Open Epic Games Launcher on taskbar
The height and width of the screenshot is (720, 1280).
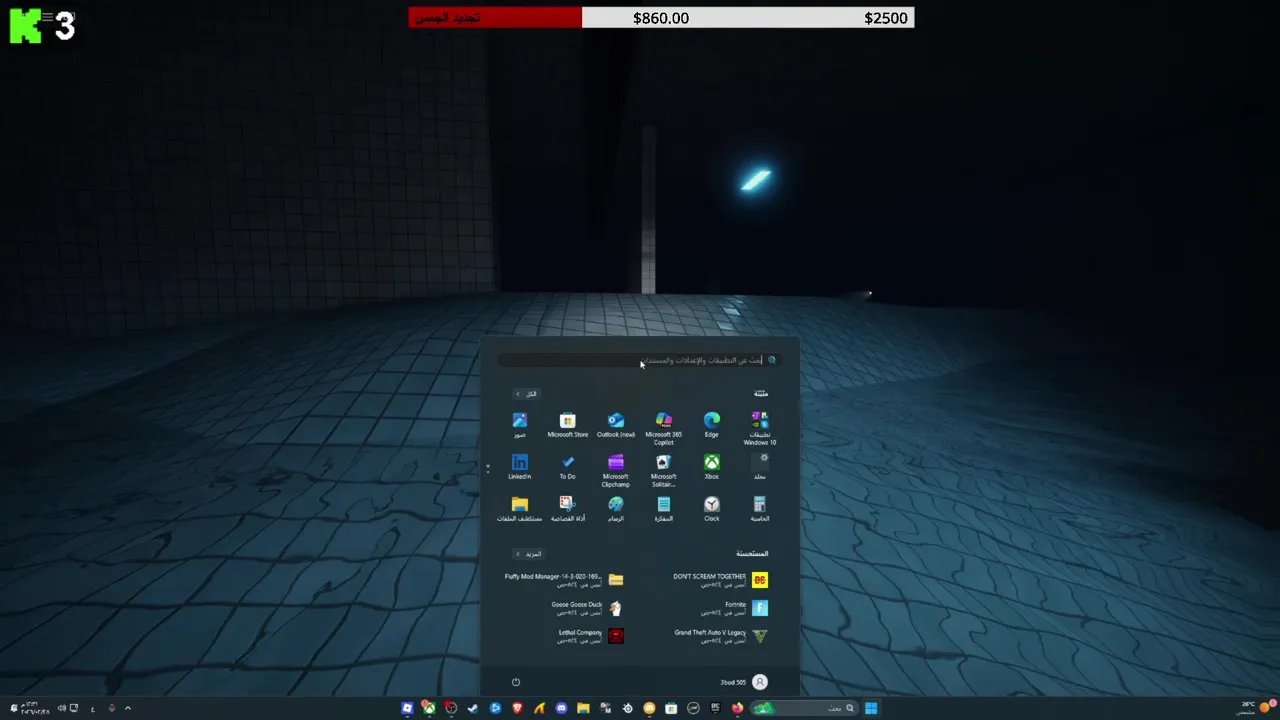[715, 708]
